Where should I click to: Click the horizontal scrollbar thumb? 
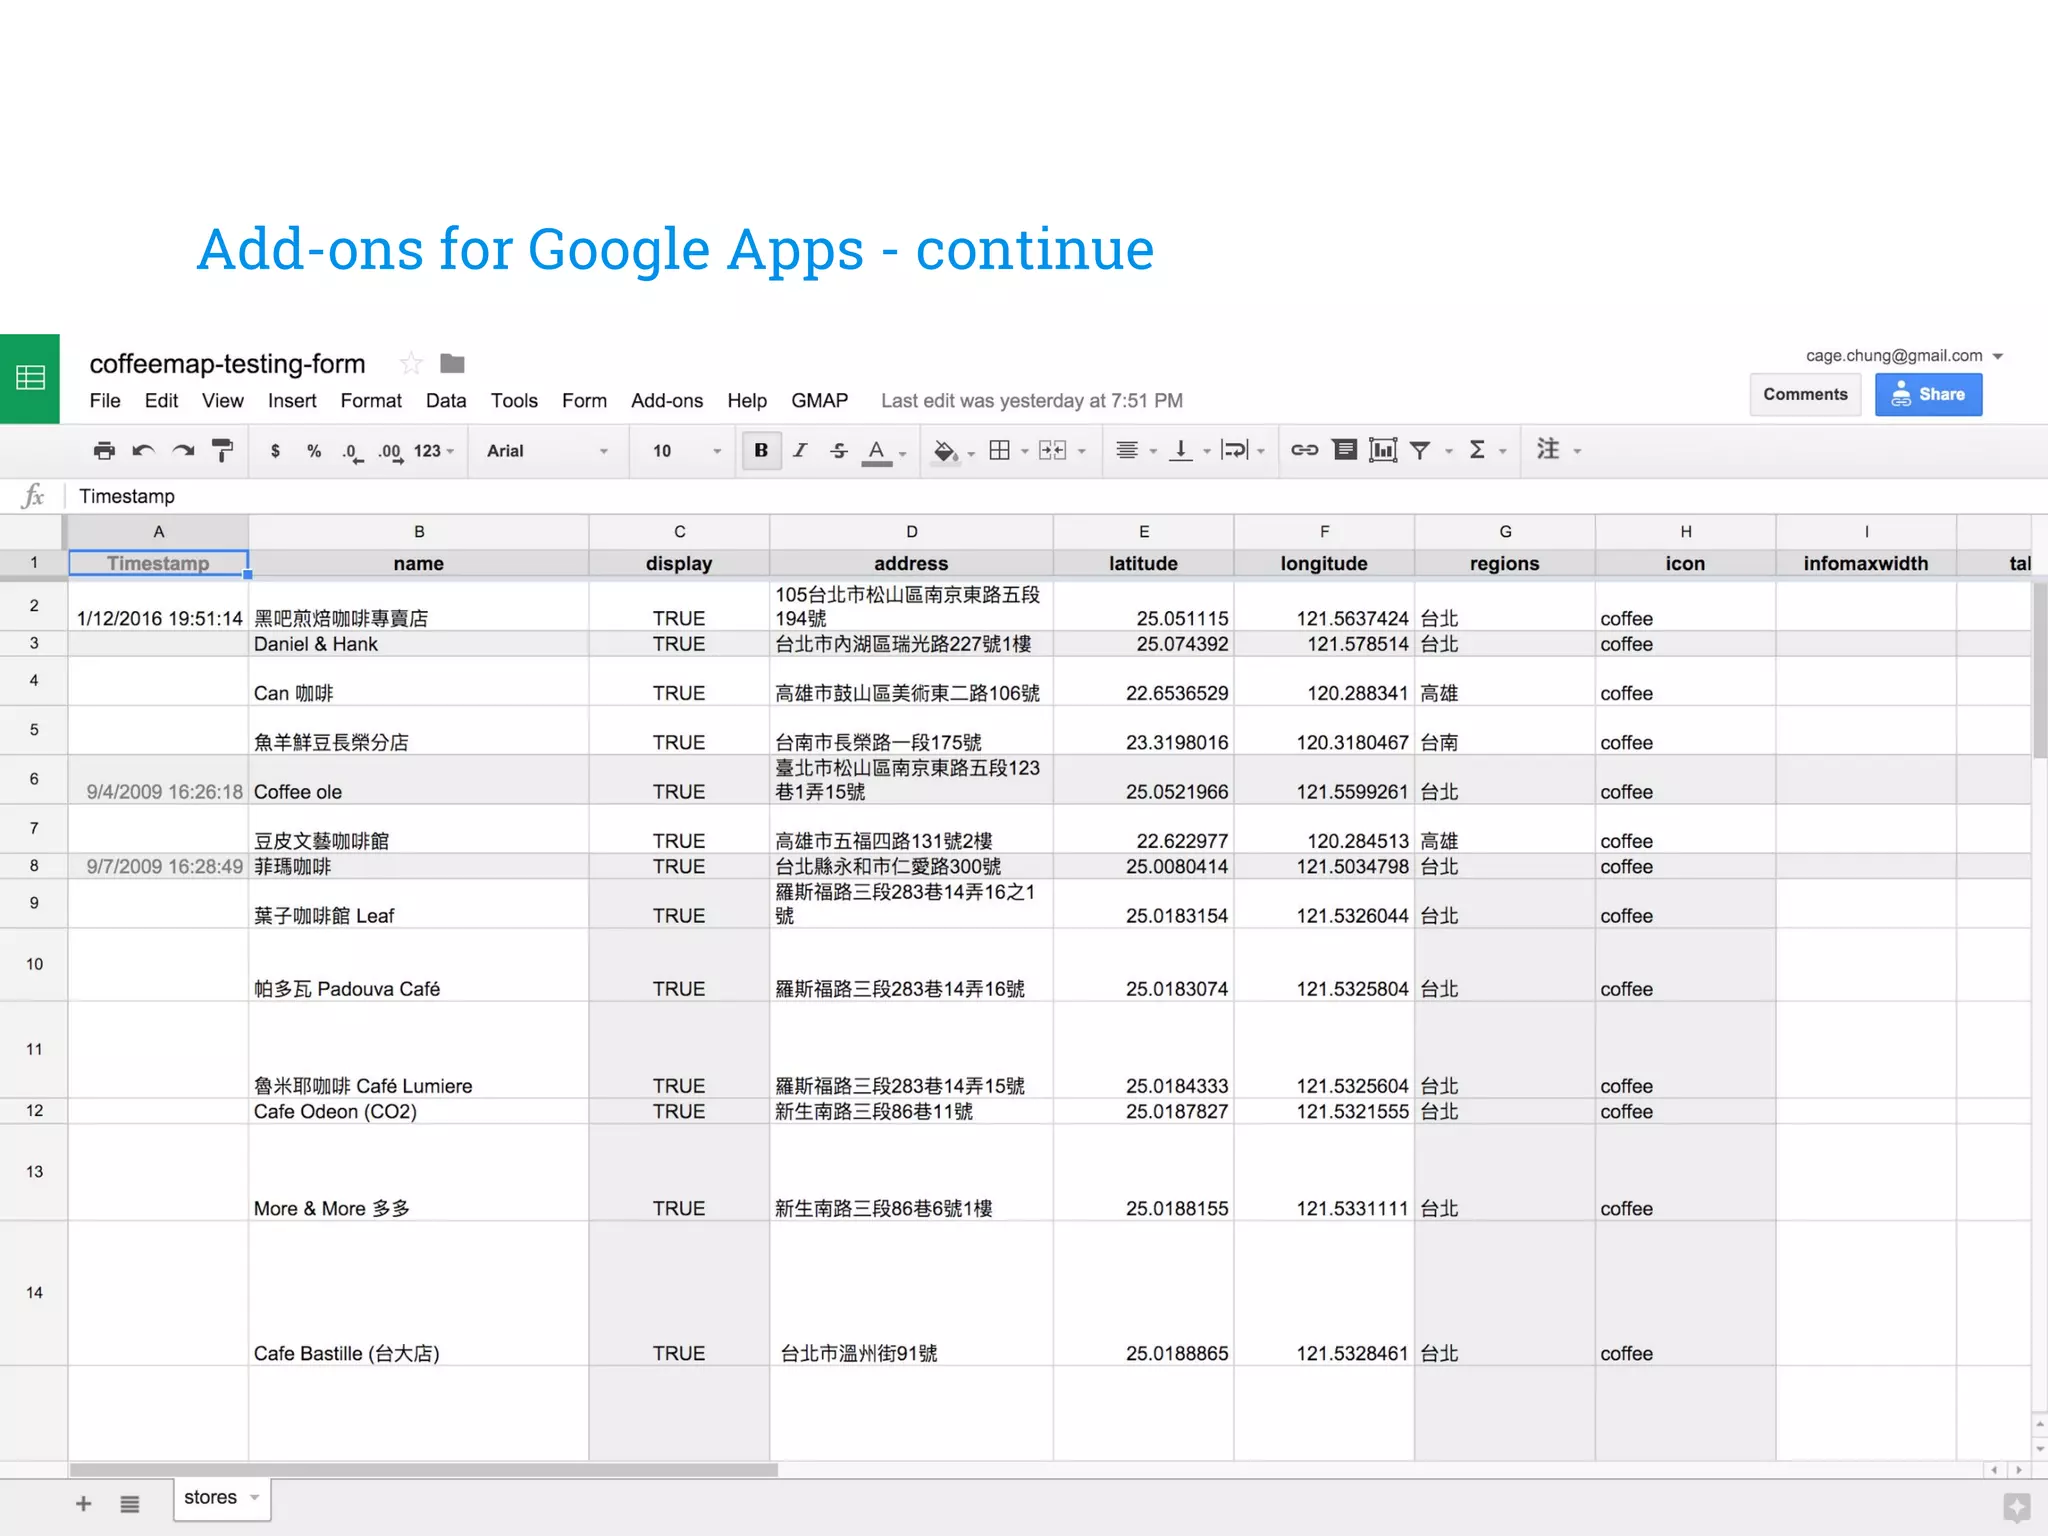pyautogui.click(x=423, y=1470)
